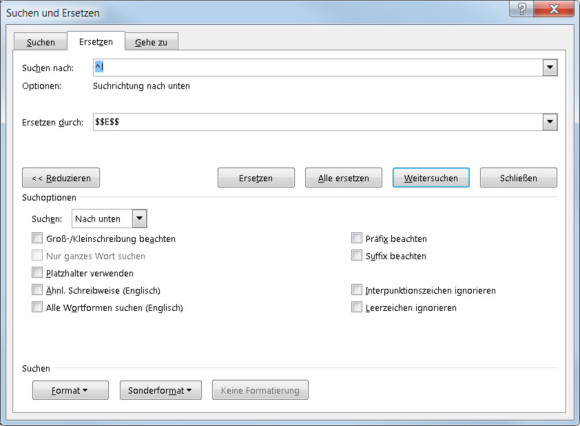Click the help question mark icon
580x426 pixels.
pos(522,9)
